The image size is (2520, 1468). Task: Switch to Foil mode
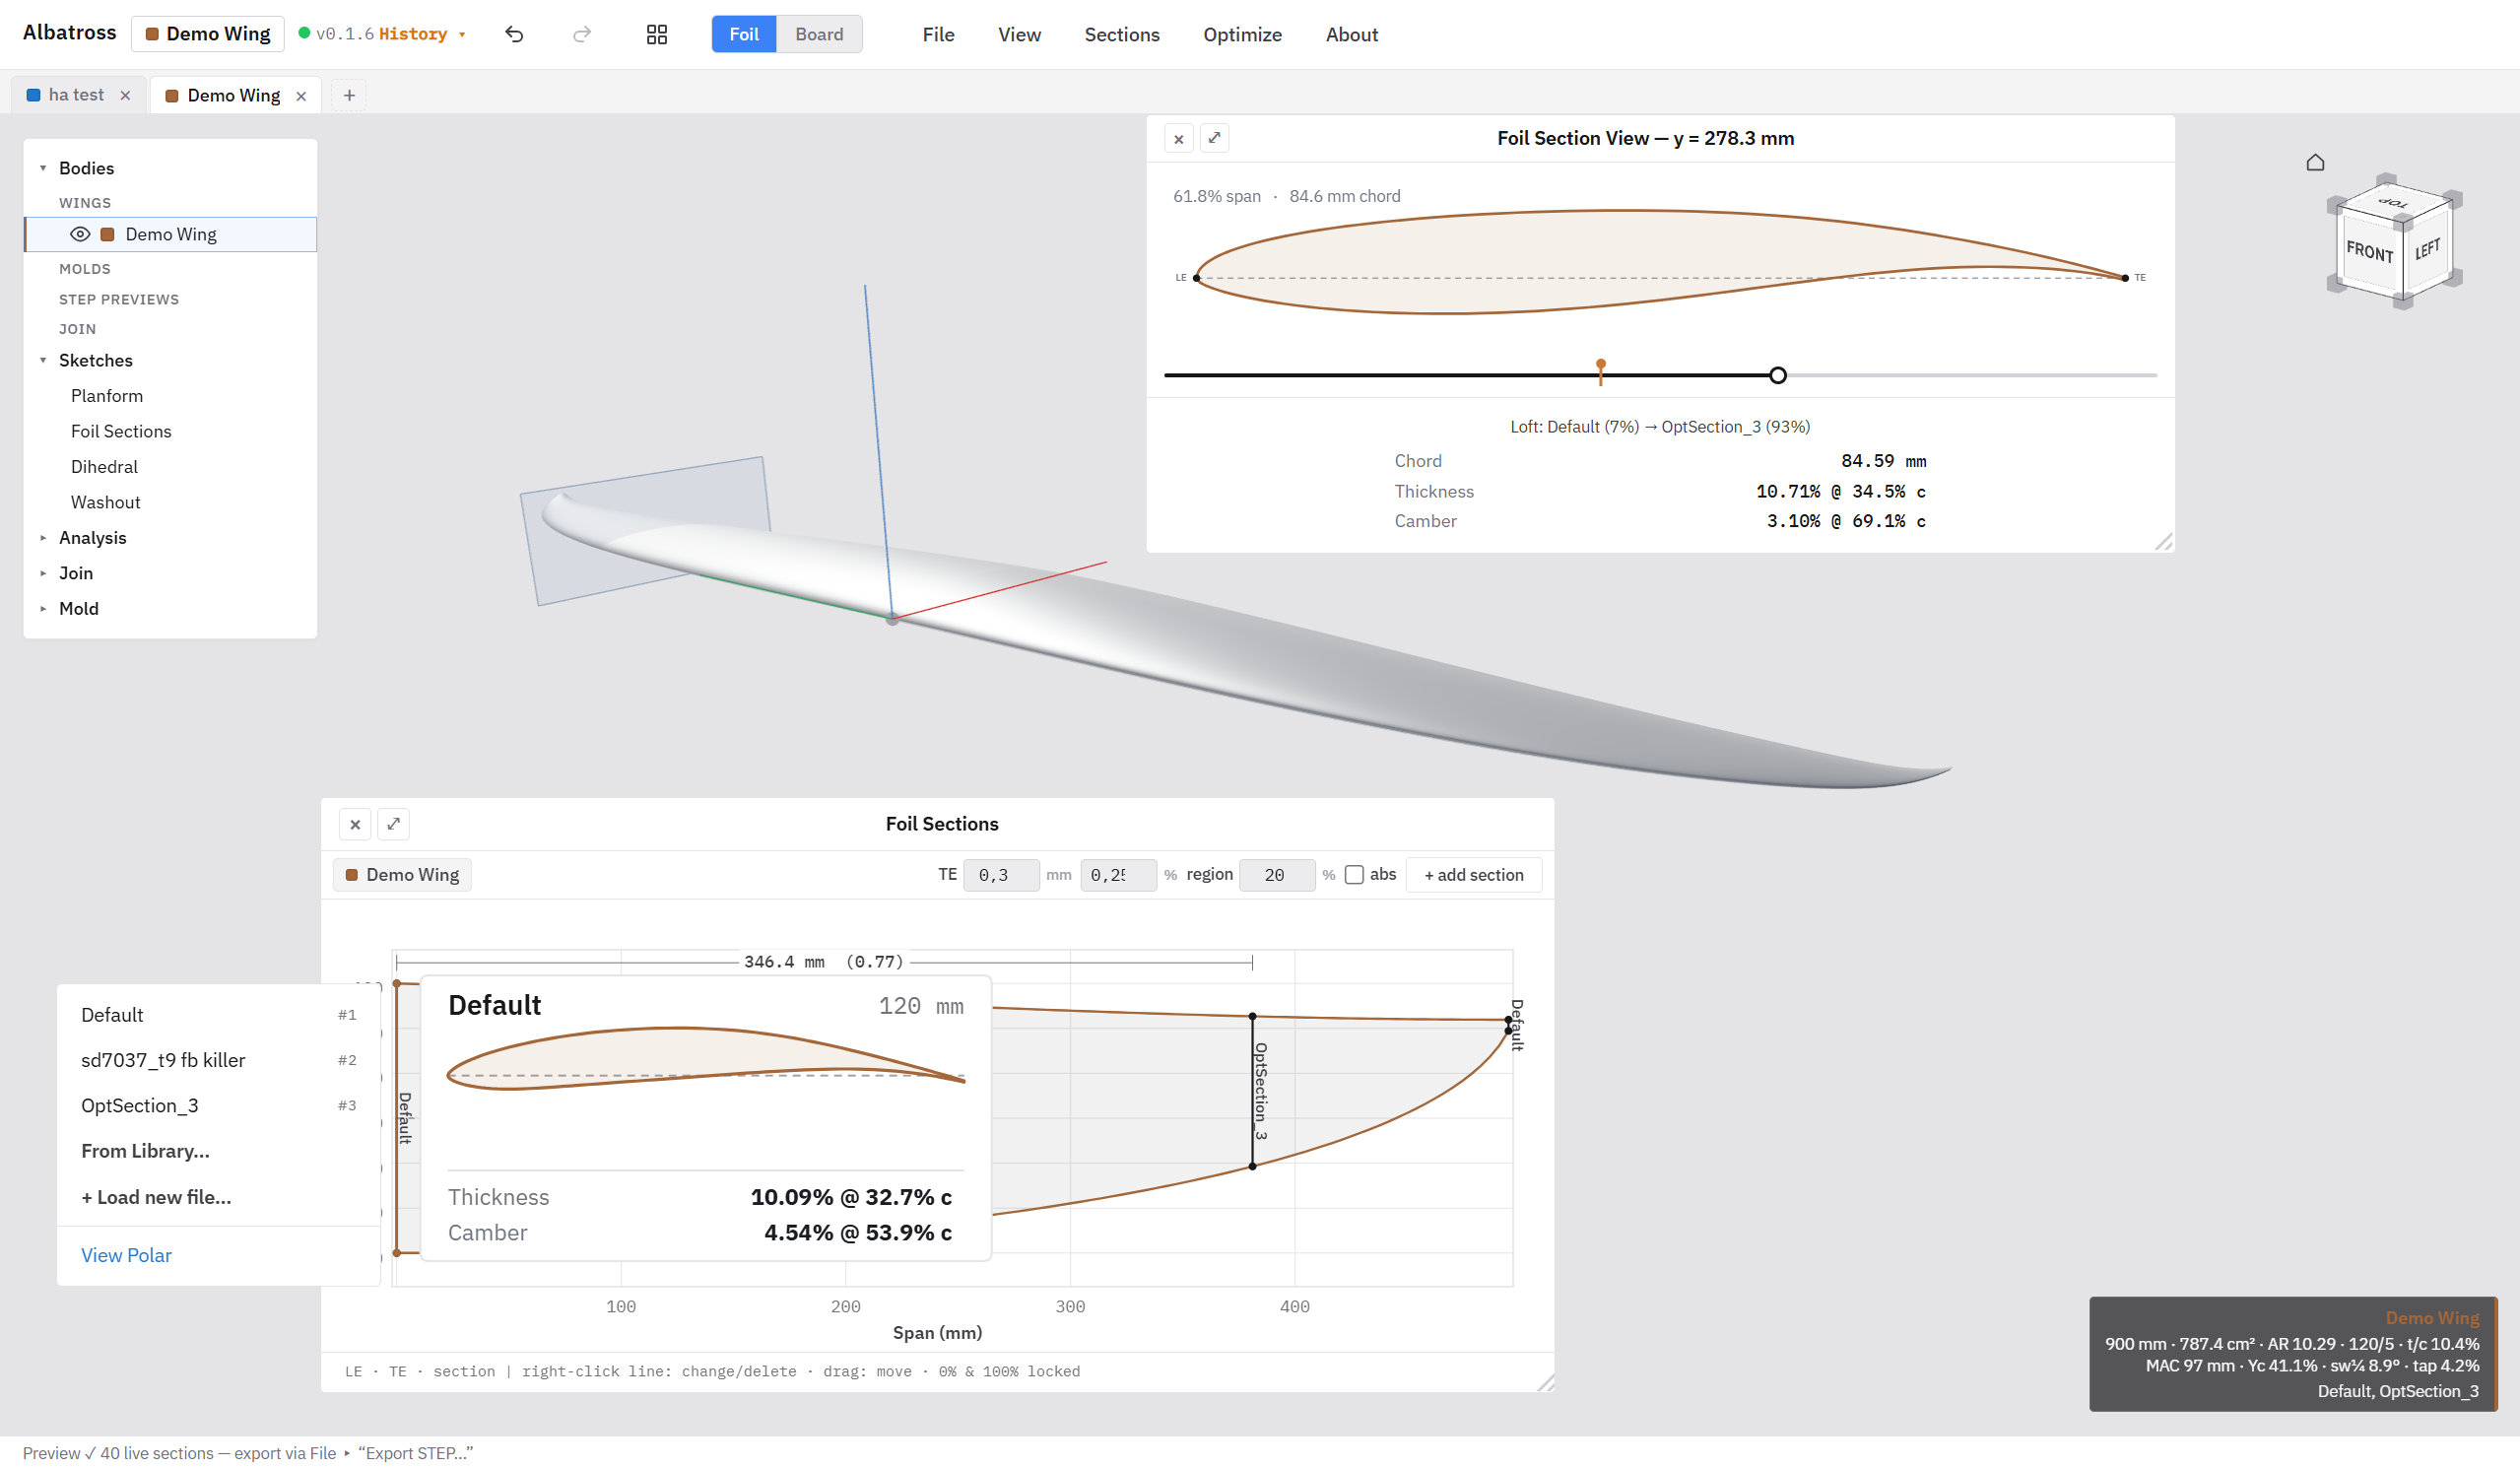(744, 34)
